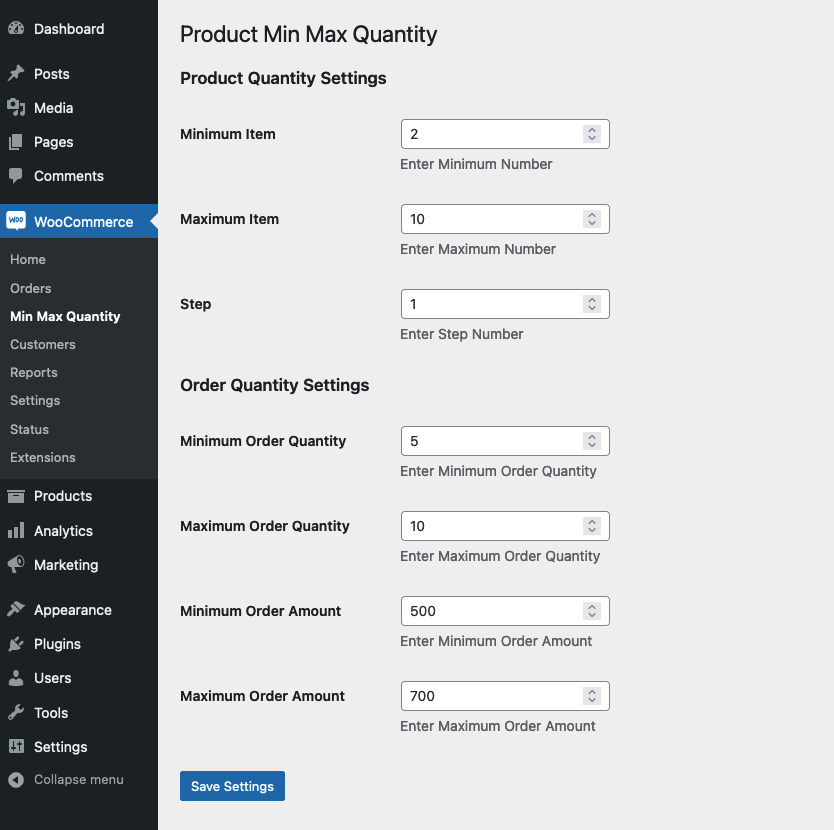
Task: Click the Media library icon
Action: tap(16, 107)
